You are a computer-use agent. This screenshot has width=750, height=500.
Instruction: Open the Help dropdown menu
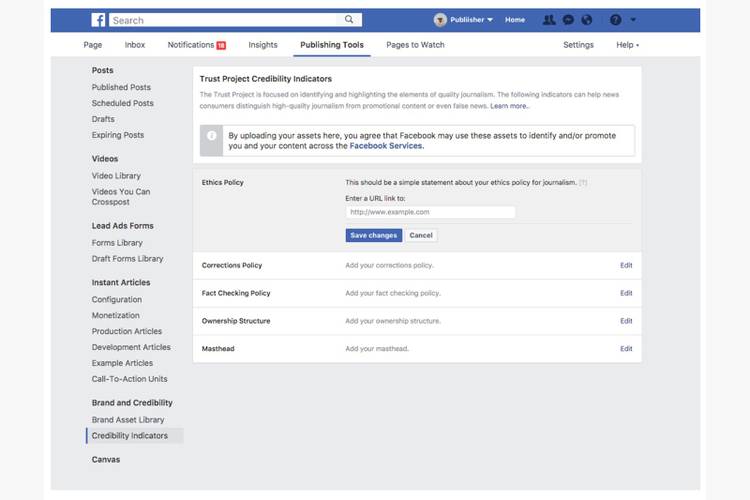point(628,45)
